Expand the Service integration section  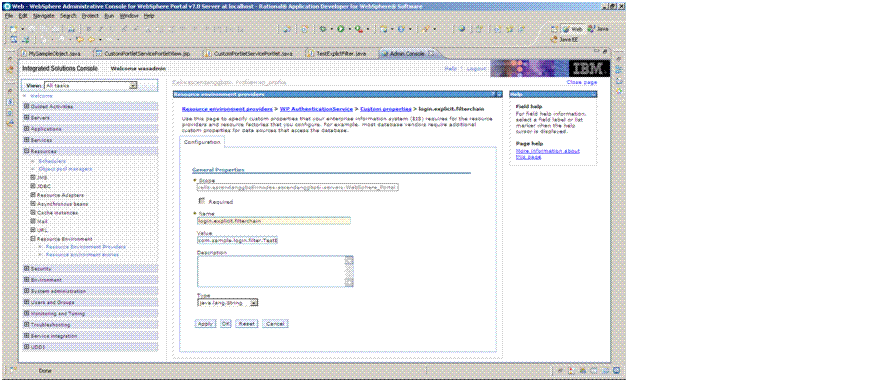tap(26, 335)
